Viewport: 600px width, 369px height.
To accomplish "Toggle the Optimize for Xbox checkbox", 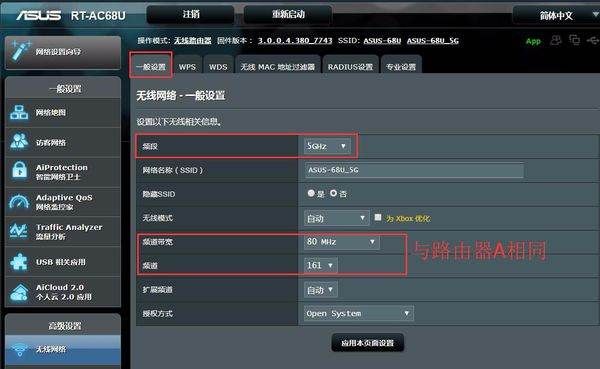I will click(x=378, y=217).
